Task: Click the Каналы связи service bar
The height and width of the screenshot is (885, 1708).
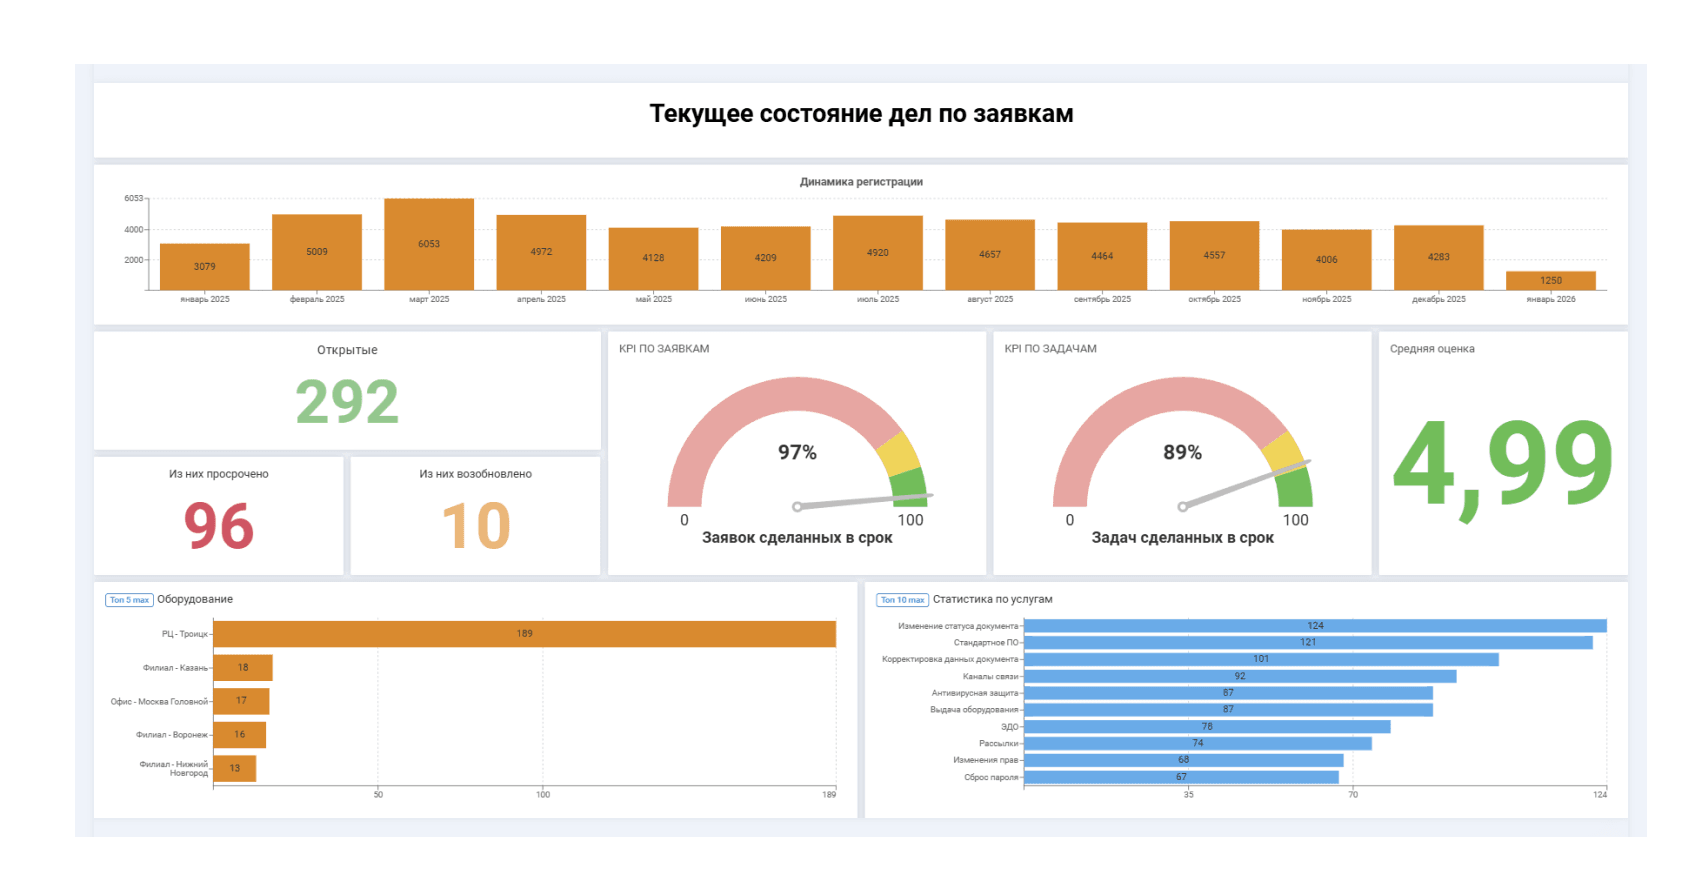Action: [x=1239, y=677]
